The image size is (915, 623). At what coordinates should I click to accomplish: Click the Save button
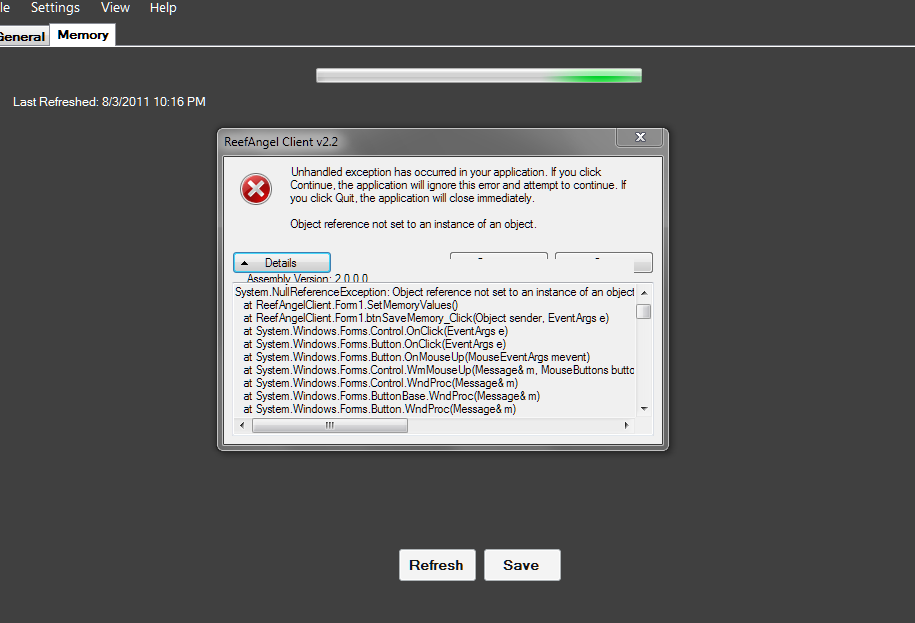click(522, 565)
